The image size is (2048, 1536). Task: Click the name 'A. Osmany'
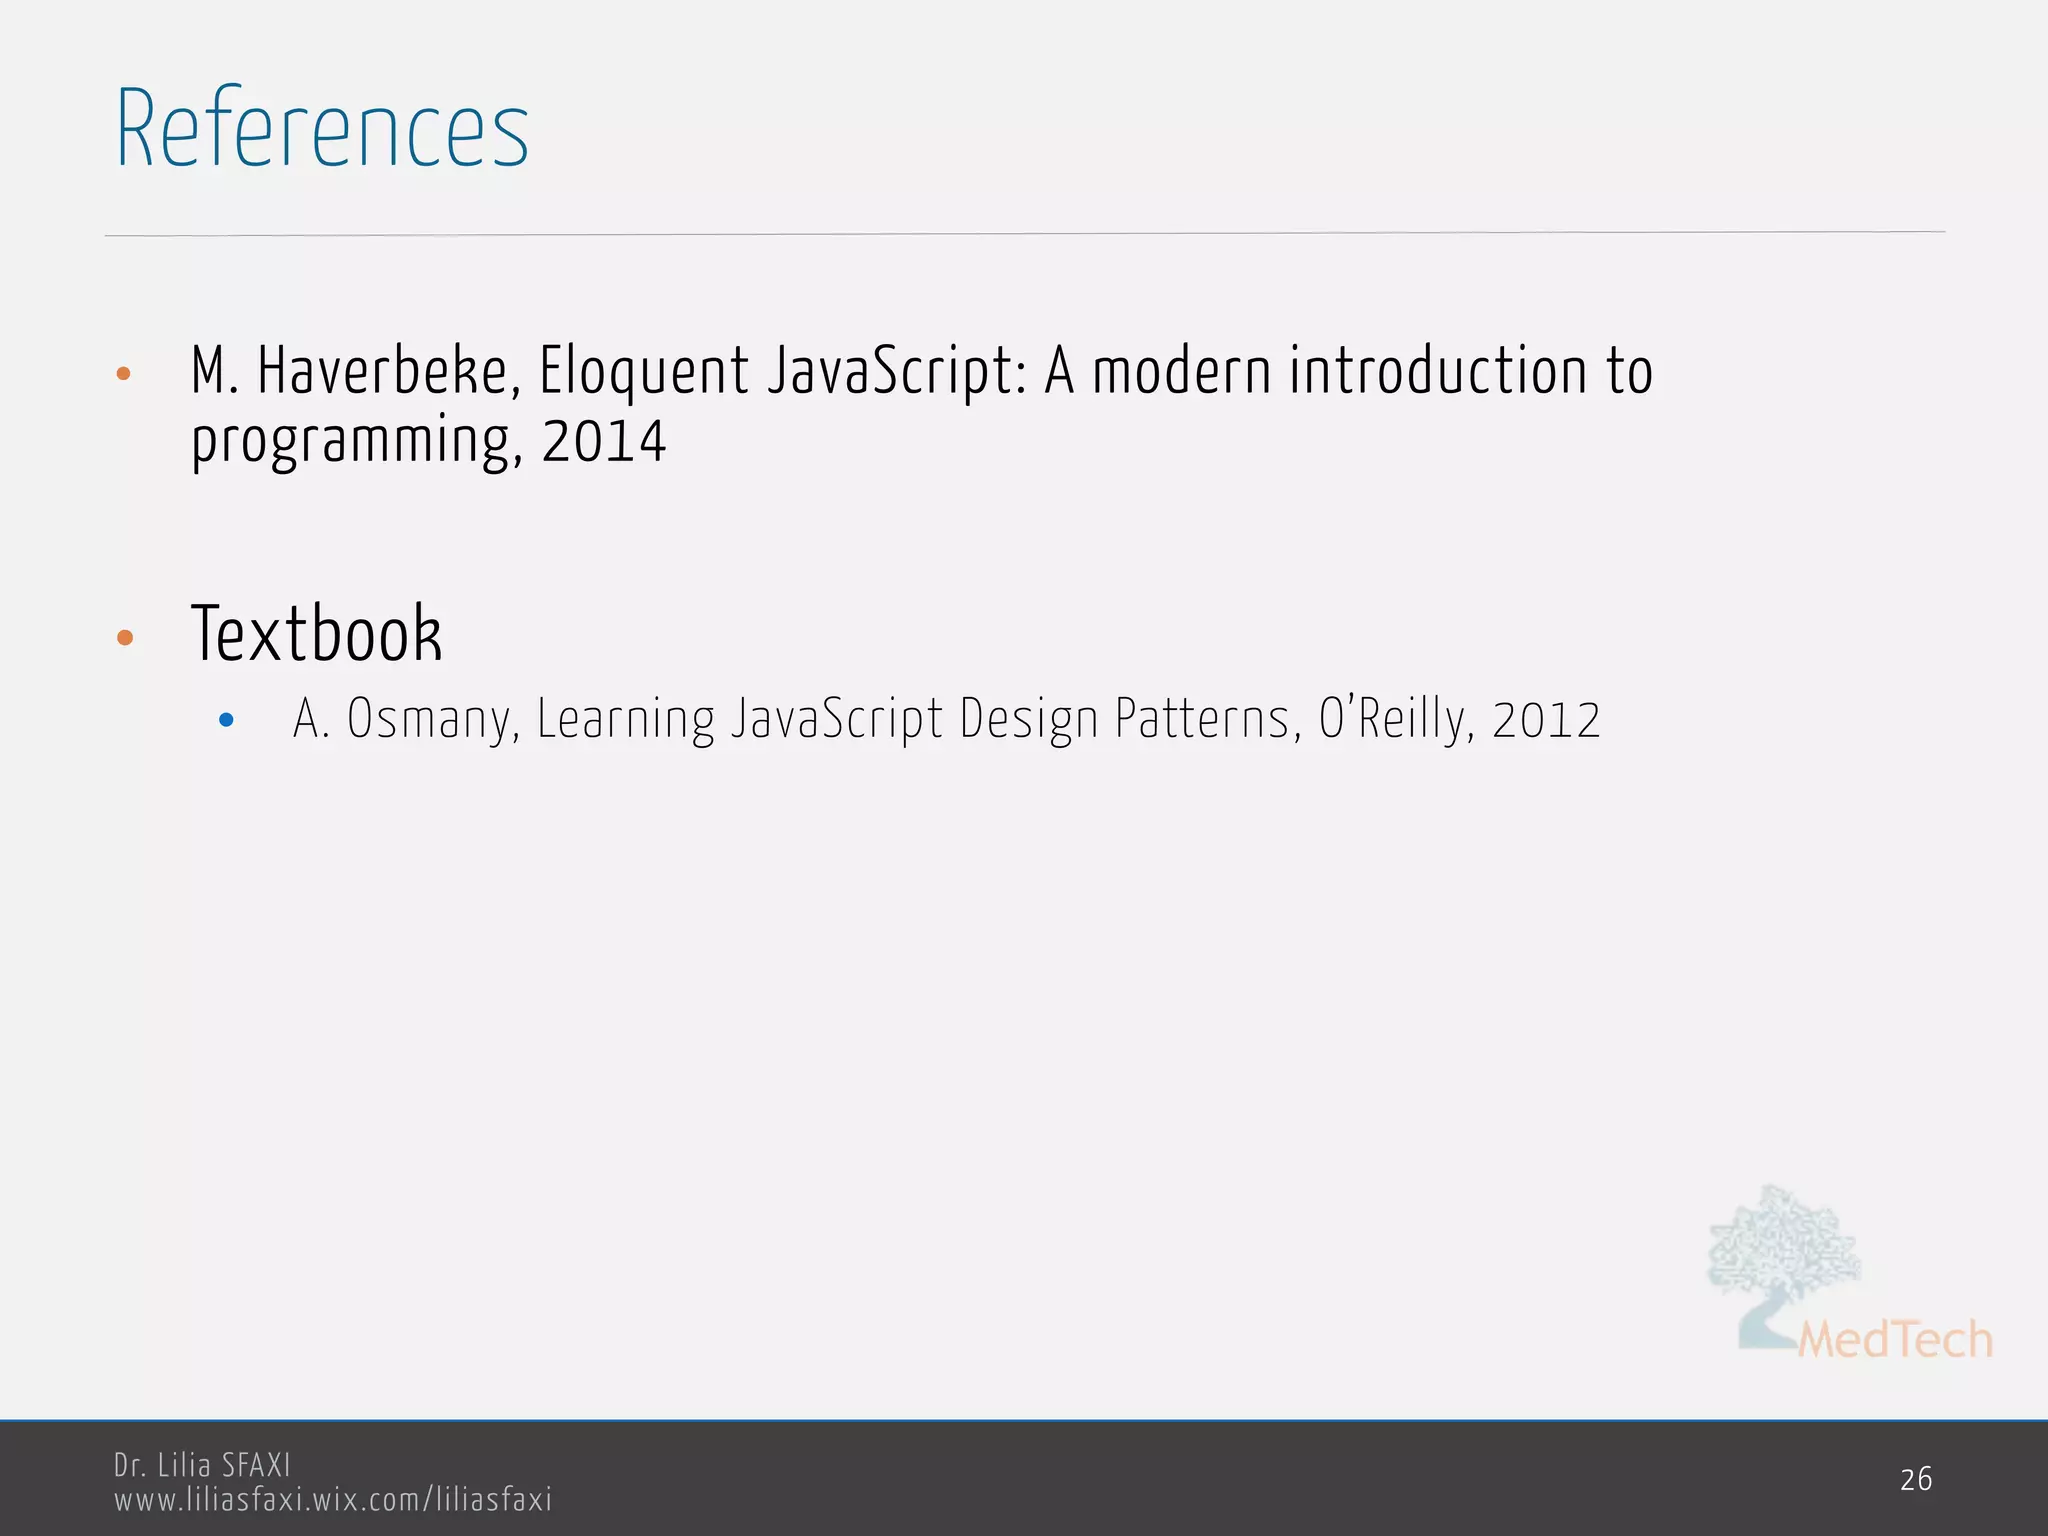(400, 719)
